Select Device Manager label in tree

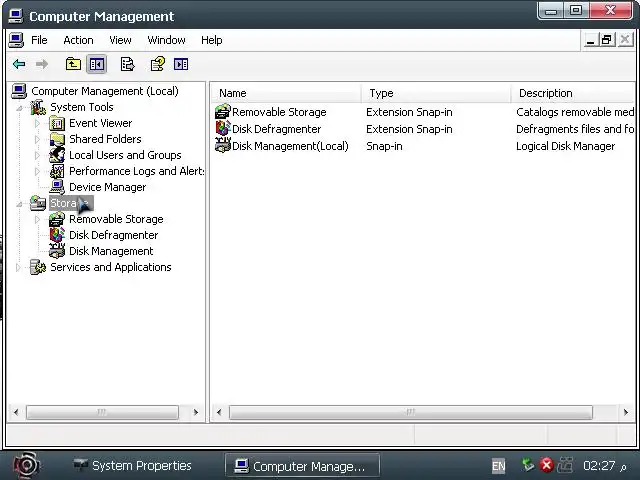[x=107, y=187]
